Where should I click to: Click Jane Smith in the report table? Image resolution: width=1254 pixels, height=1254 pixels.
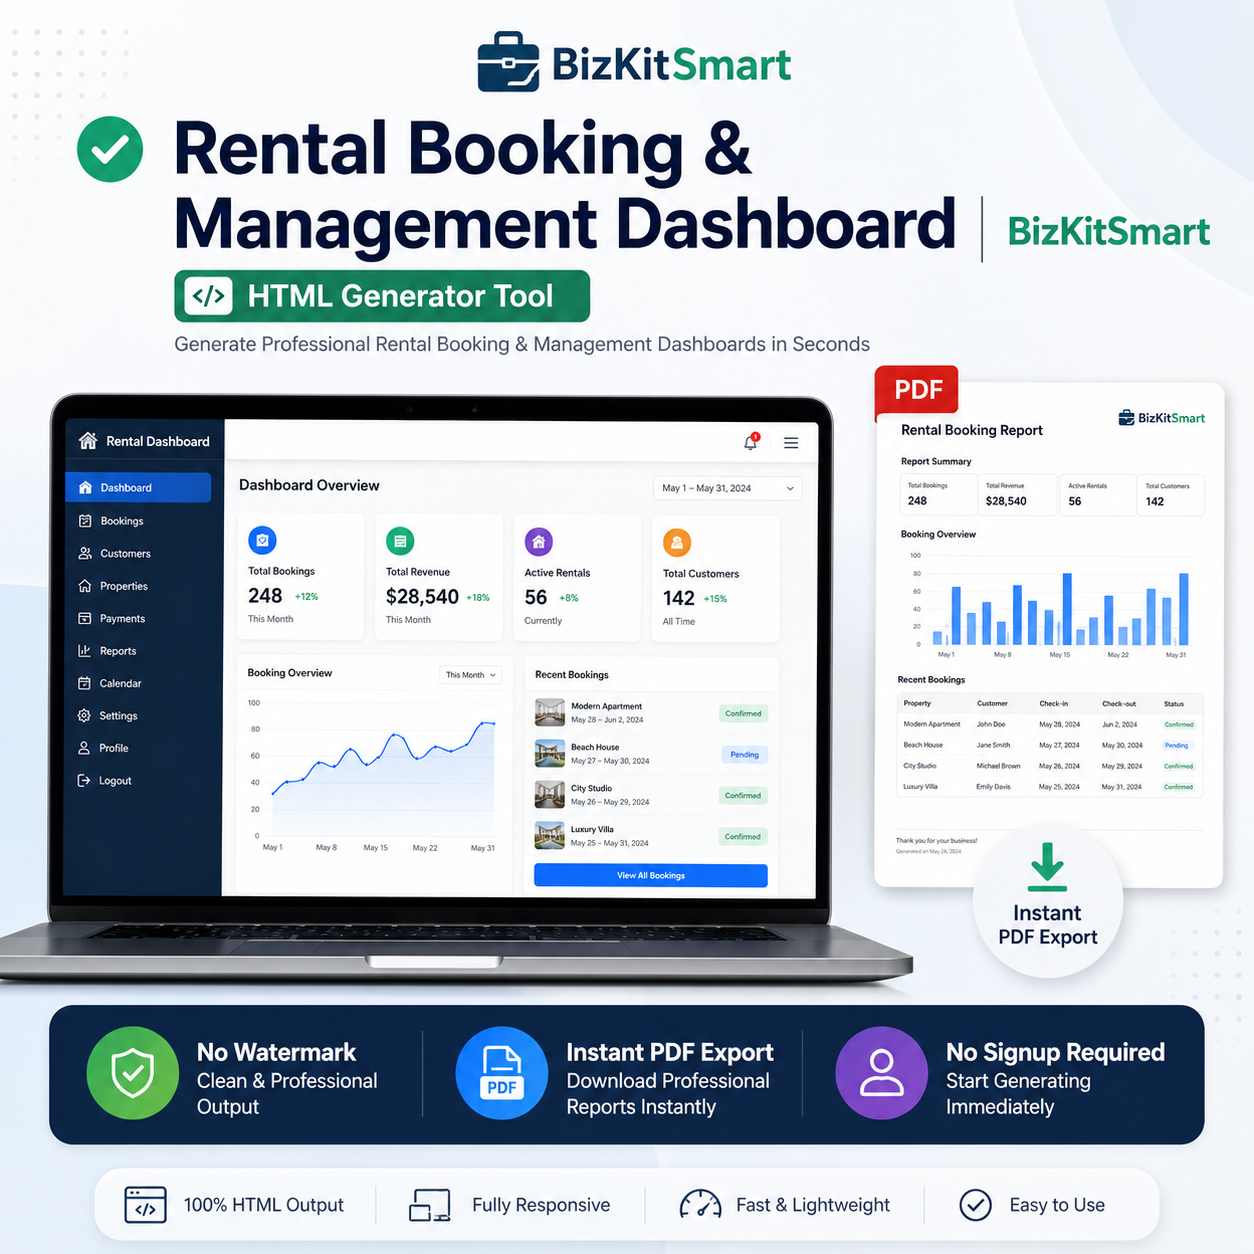tap(993, 745)
